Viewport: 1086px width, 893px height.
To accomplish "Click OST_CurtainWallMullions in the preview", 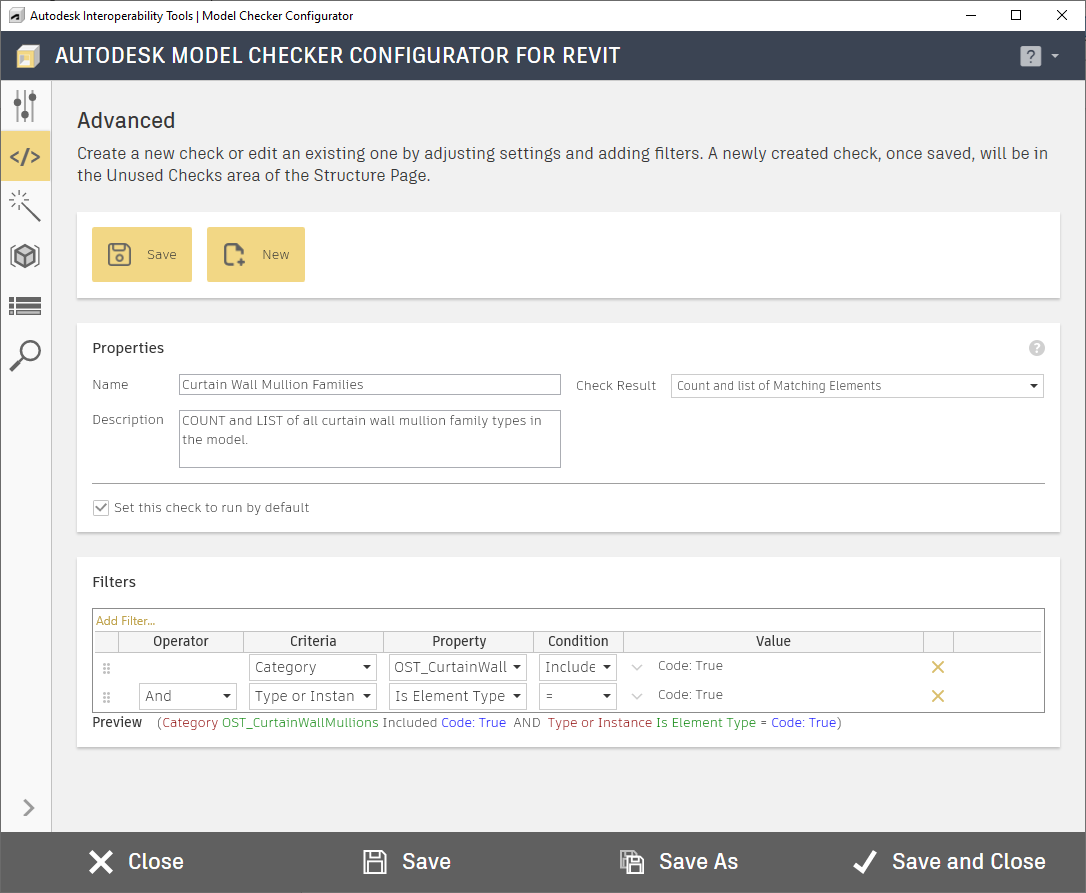I will click(300, 723).
